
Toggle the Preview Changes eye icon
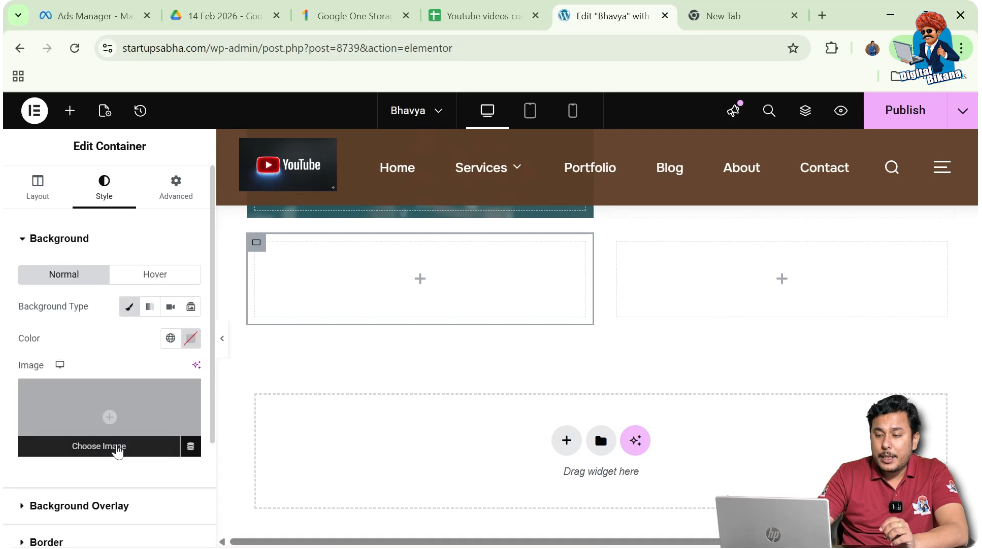[841, 111]
